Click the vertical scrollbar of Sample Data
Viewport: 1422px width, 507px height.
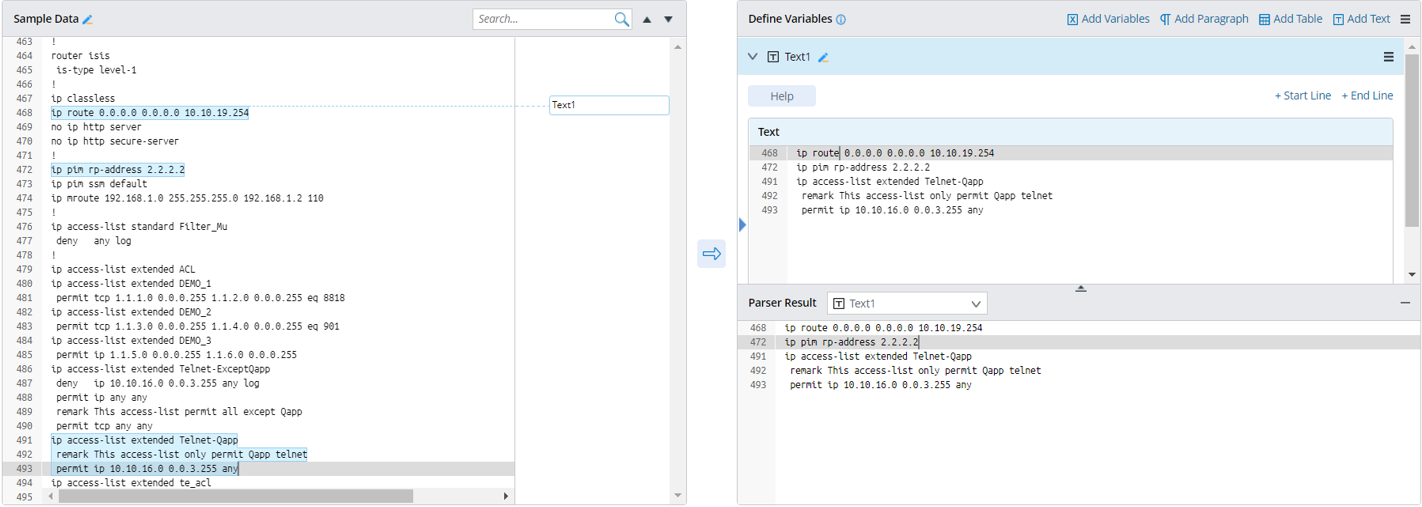pyautogui.click(x=678, y=270)
